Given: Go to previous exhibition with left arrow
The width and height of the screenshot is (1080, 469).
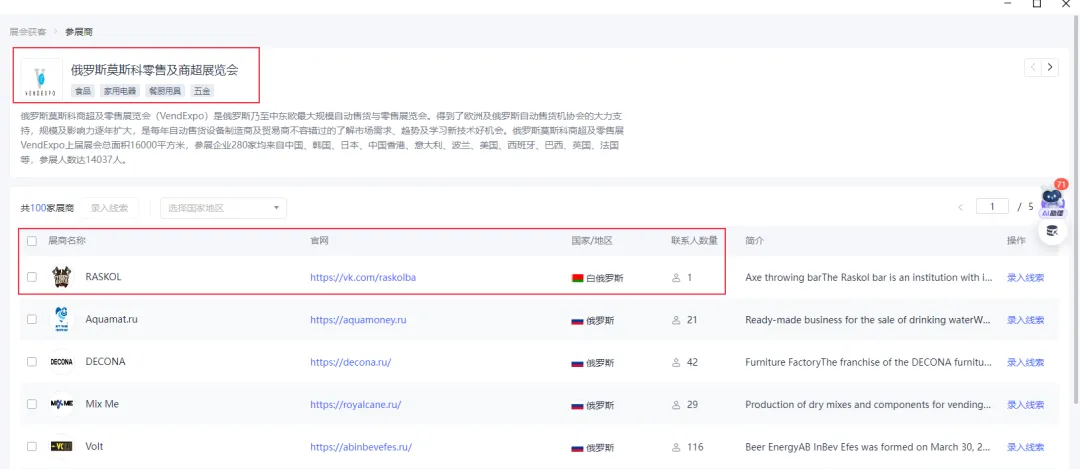Looking at the screenshot, I should (x=1033, y=67).
